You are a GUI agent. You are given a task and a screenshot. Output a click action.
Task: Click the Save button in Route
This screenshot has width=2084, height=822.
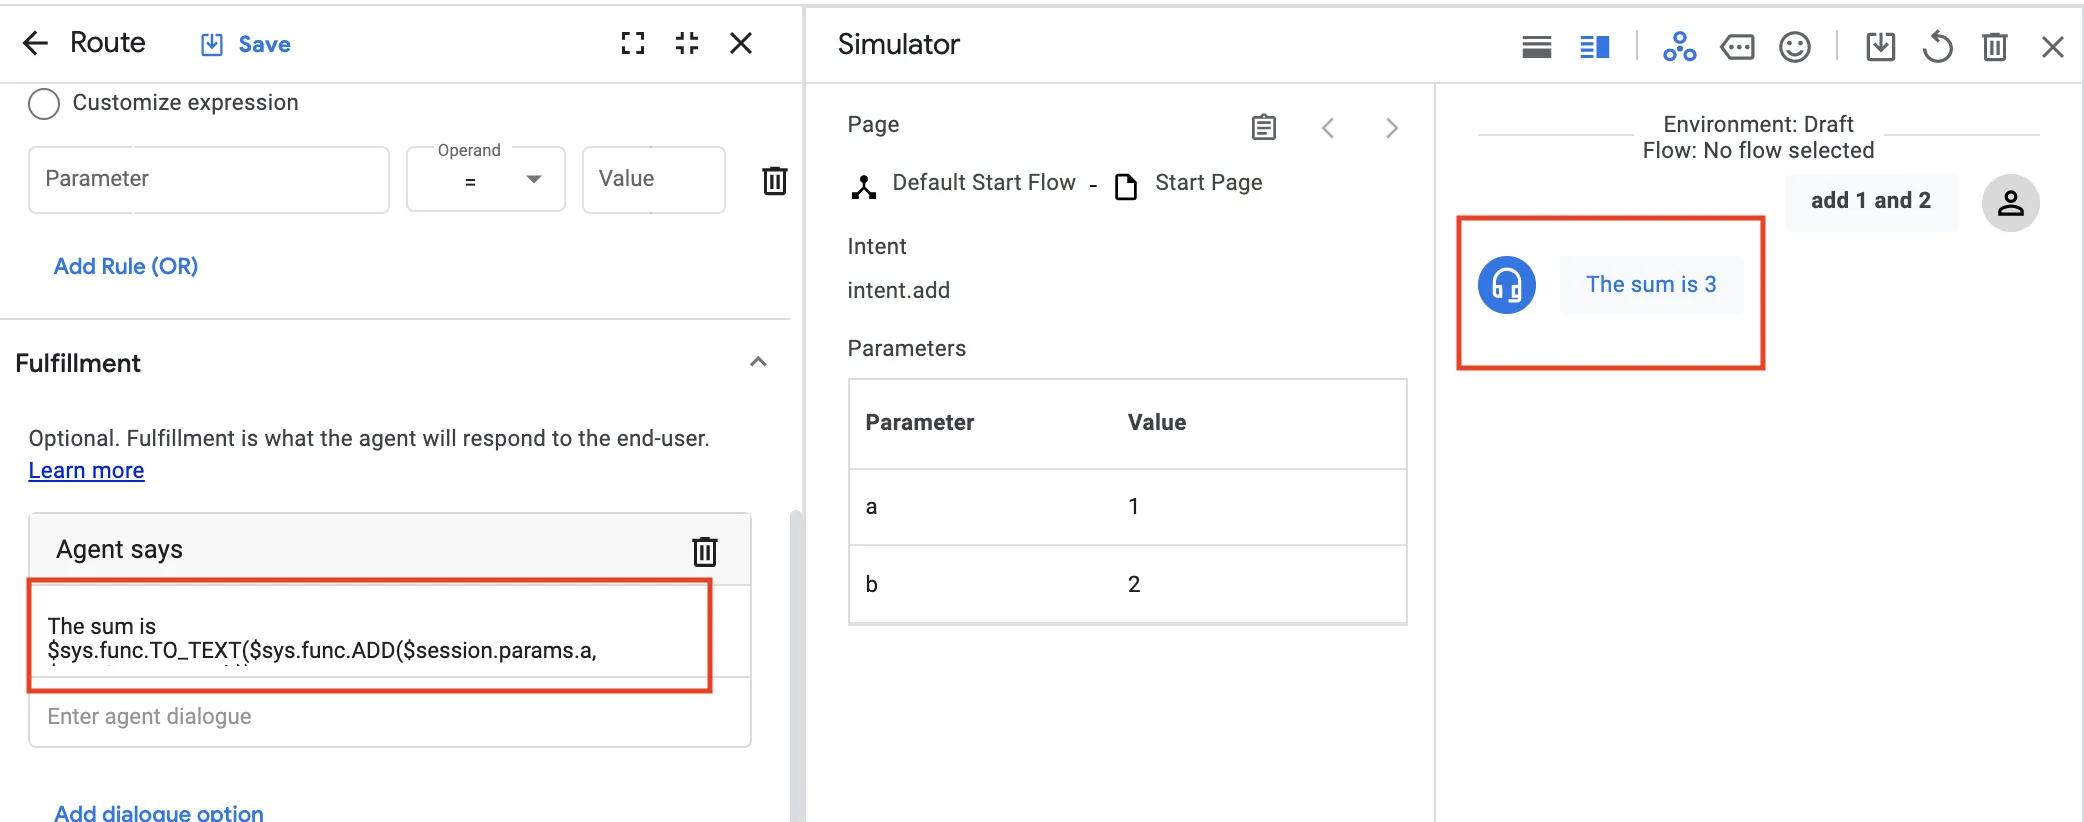(x=246, y=44)
